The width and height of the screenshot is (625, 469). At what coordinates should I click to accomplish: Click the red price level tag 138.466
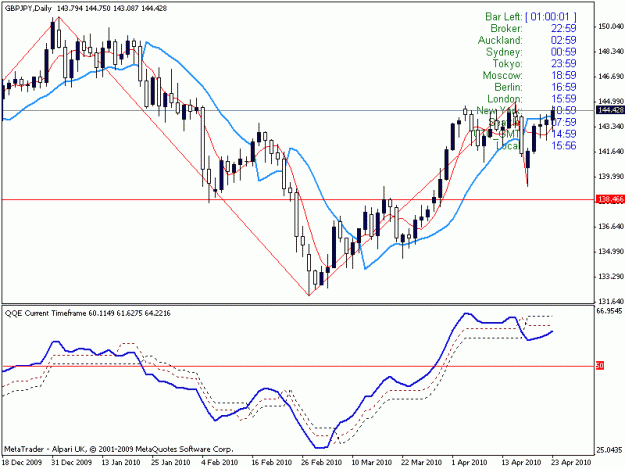pyautogui.click(x=609, y=199)
